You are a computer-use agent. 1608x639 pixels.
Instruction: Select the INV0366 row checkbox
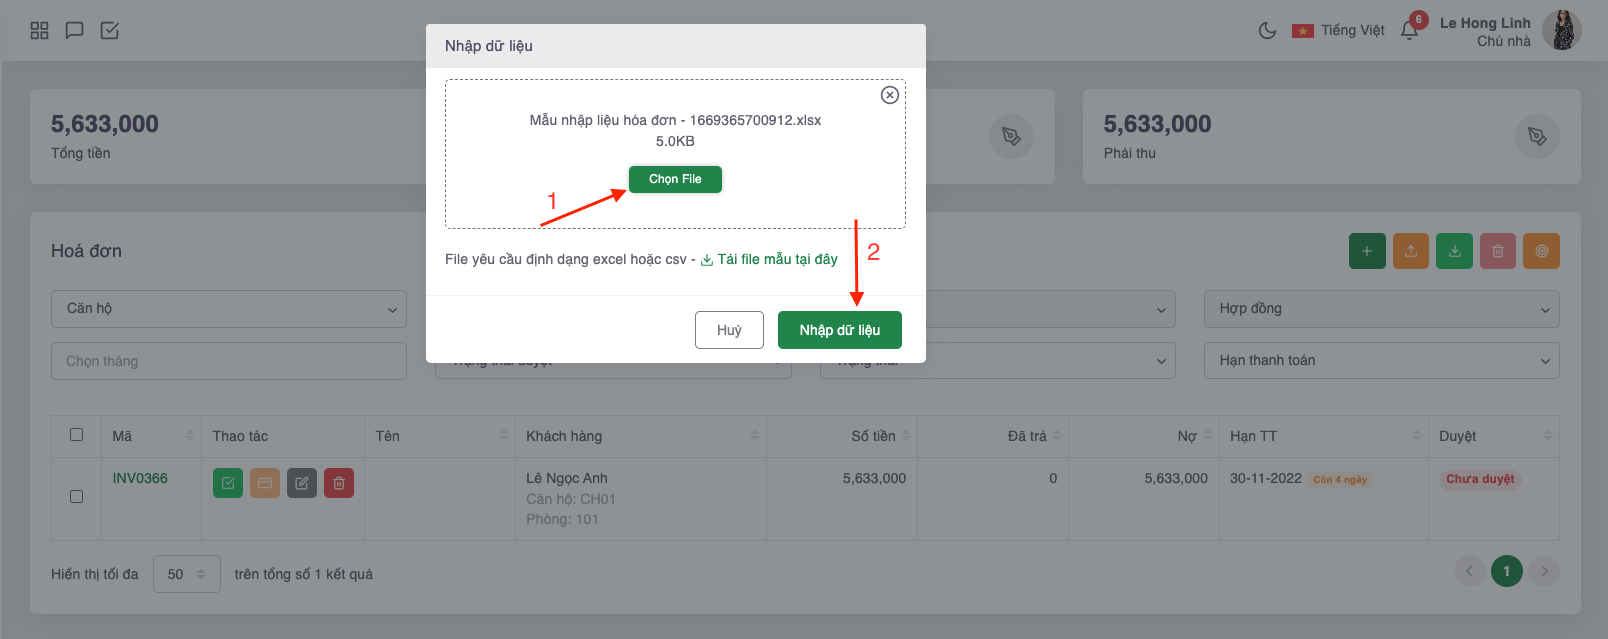tap(77, 496)
